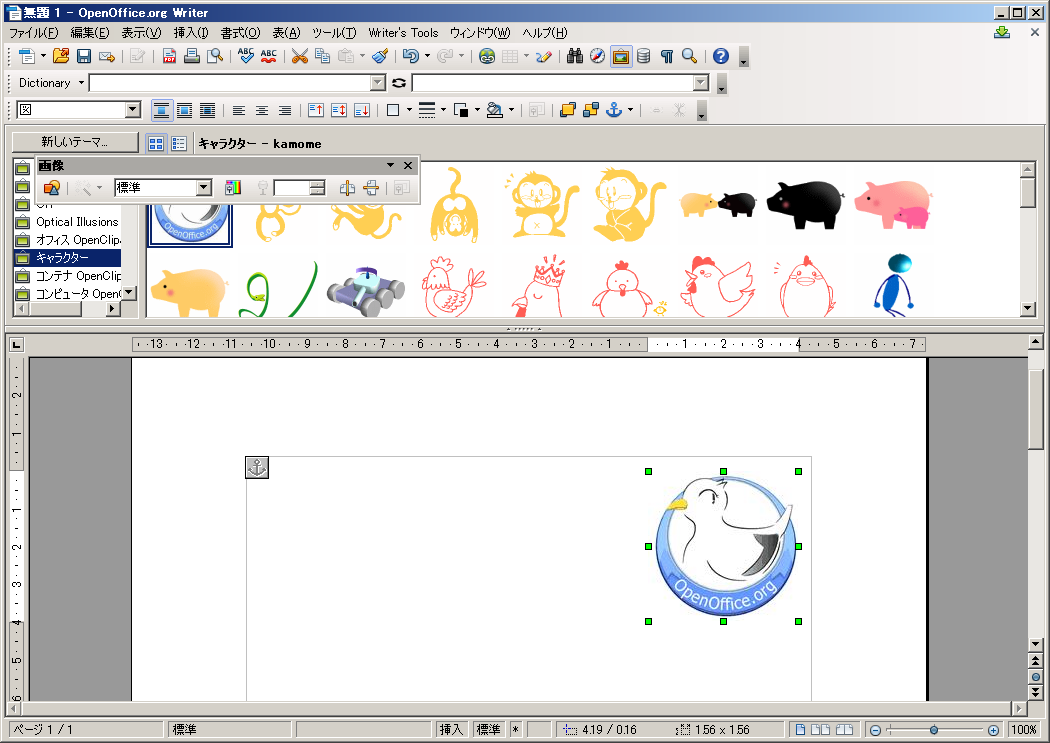Open the Navigator compass icon

coord(597,56)
